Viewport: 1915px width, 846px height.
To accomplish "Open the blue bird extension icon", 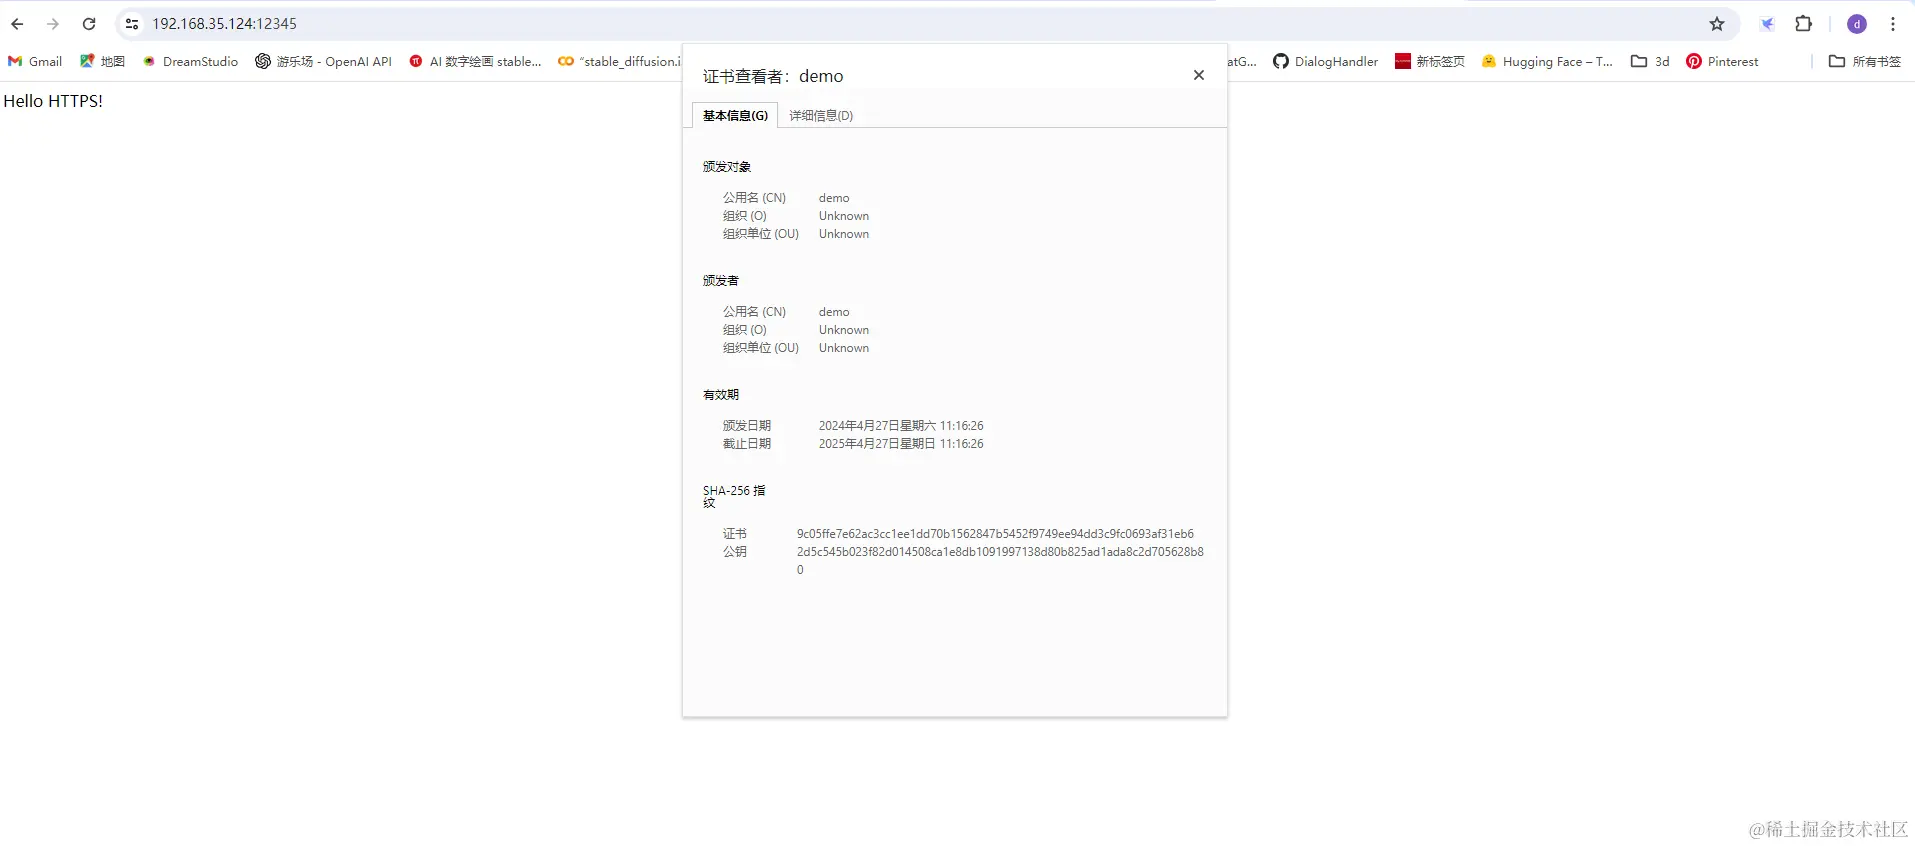I will [1767, 24].
